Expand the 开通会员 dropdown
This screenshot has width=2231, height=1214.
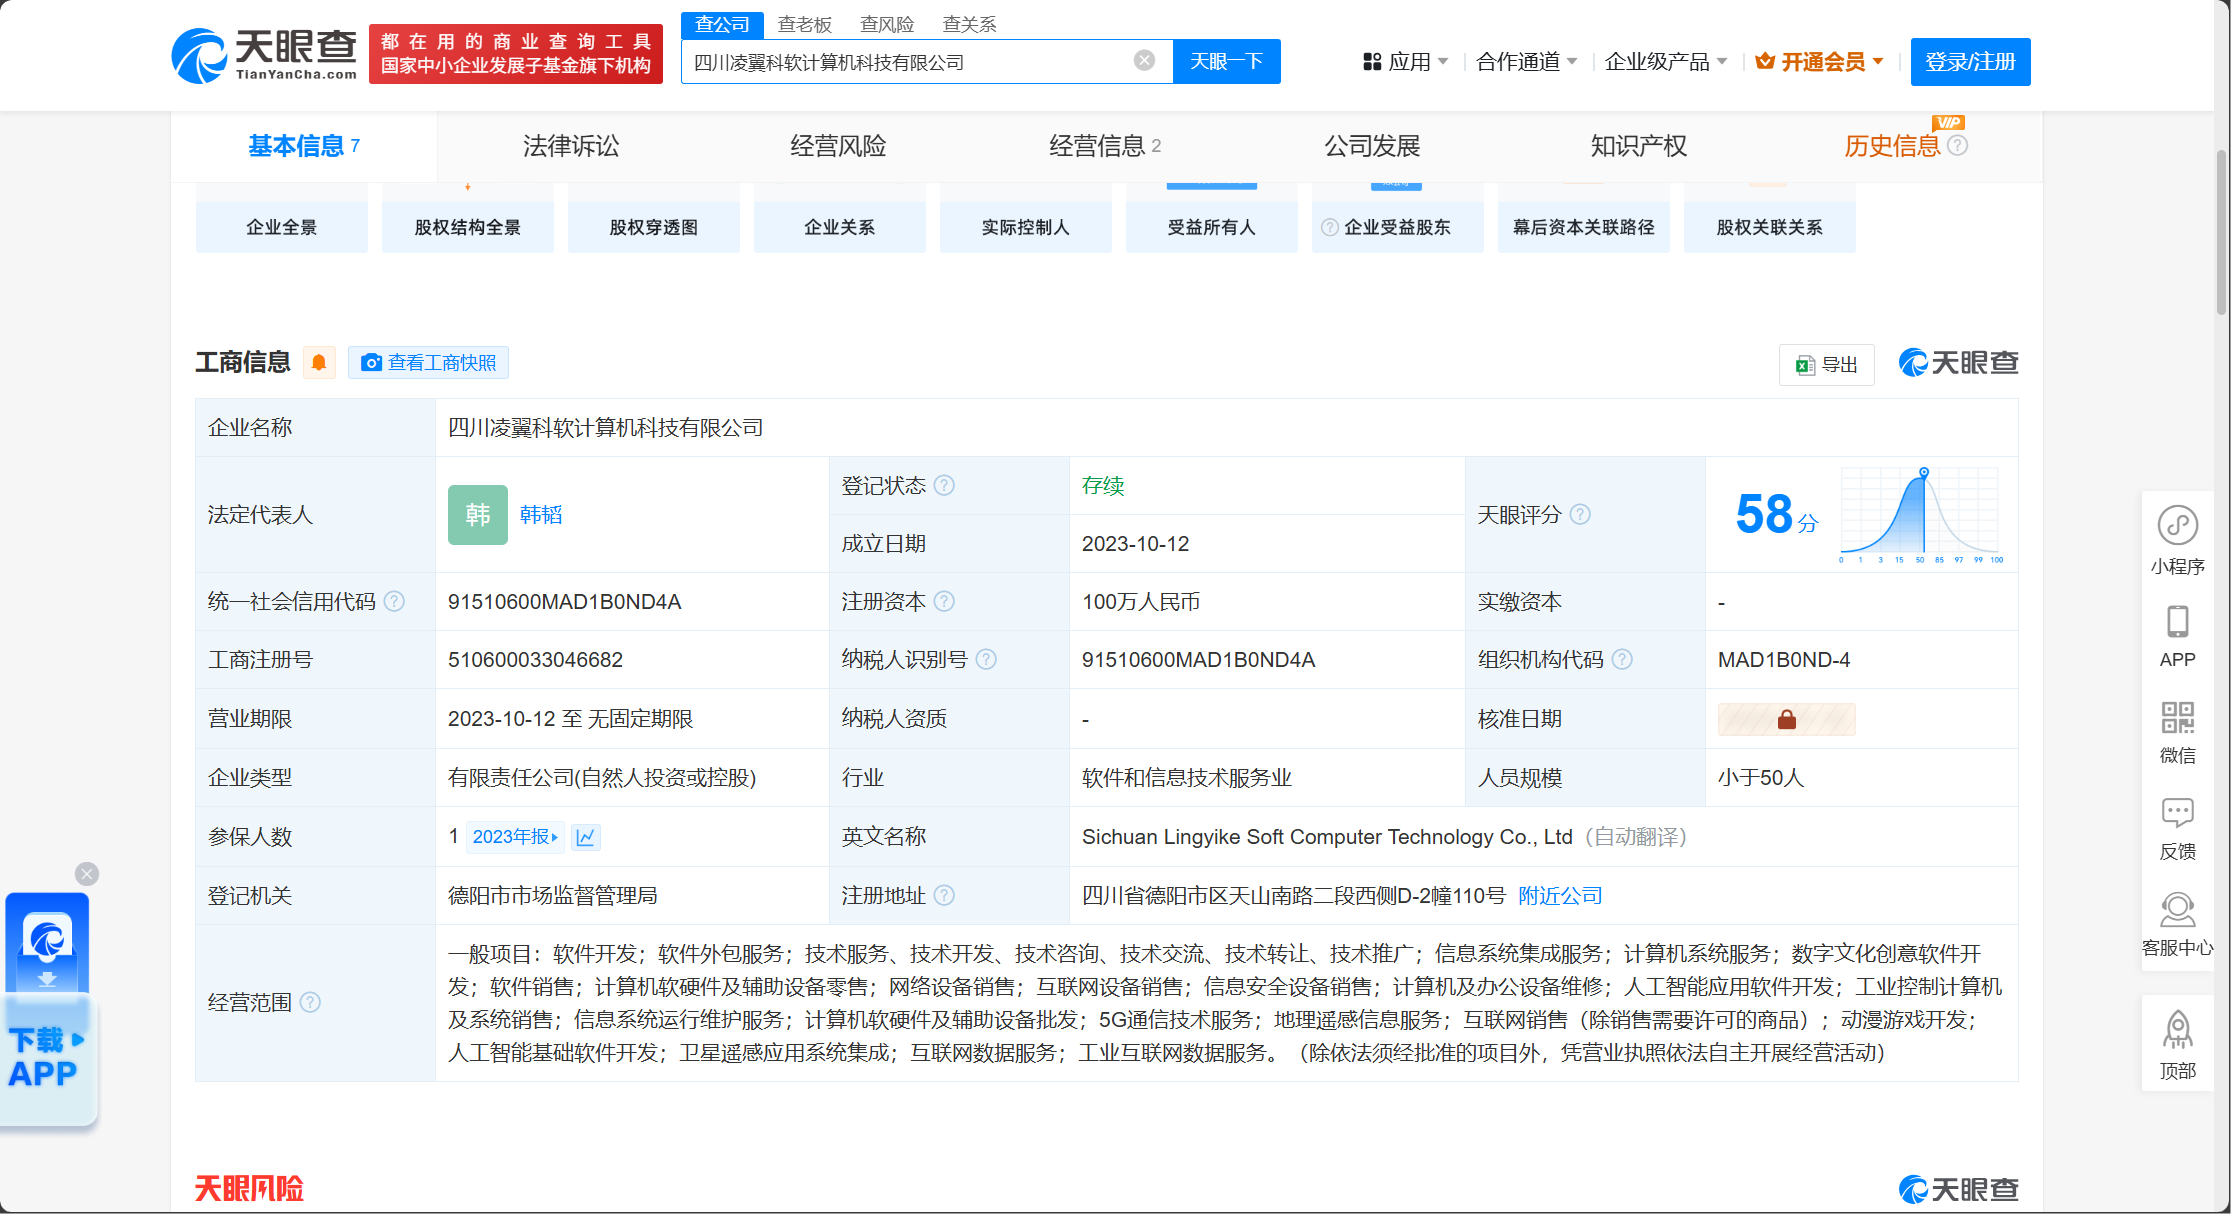(1821, 62)
